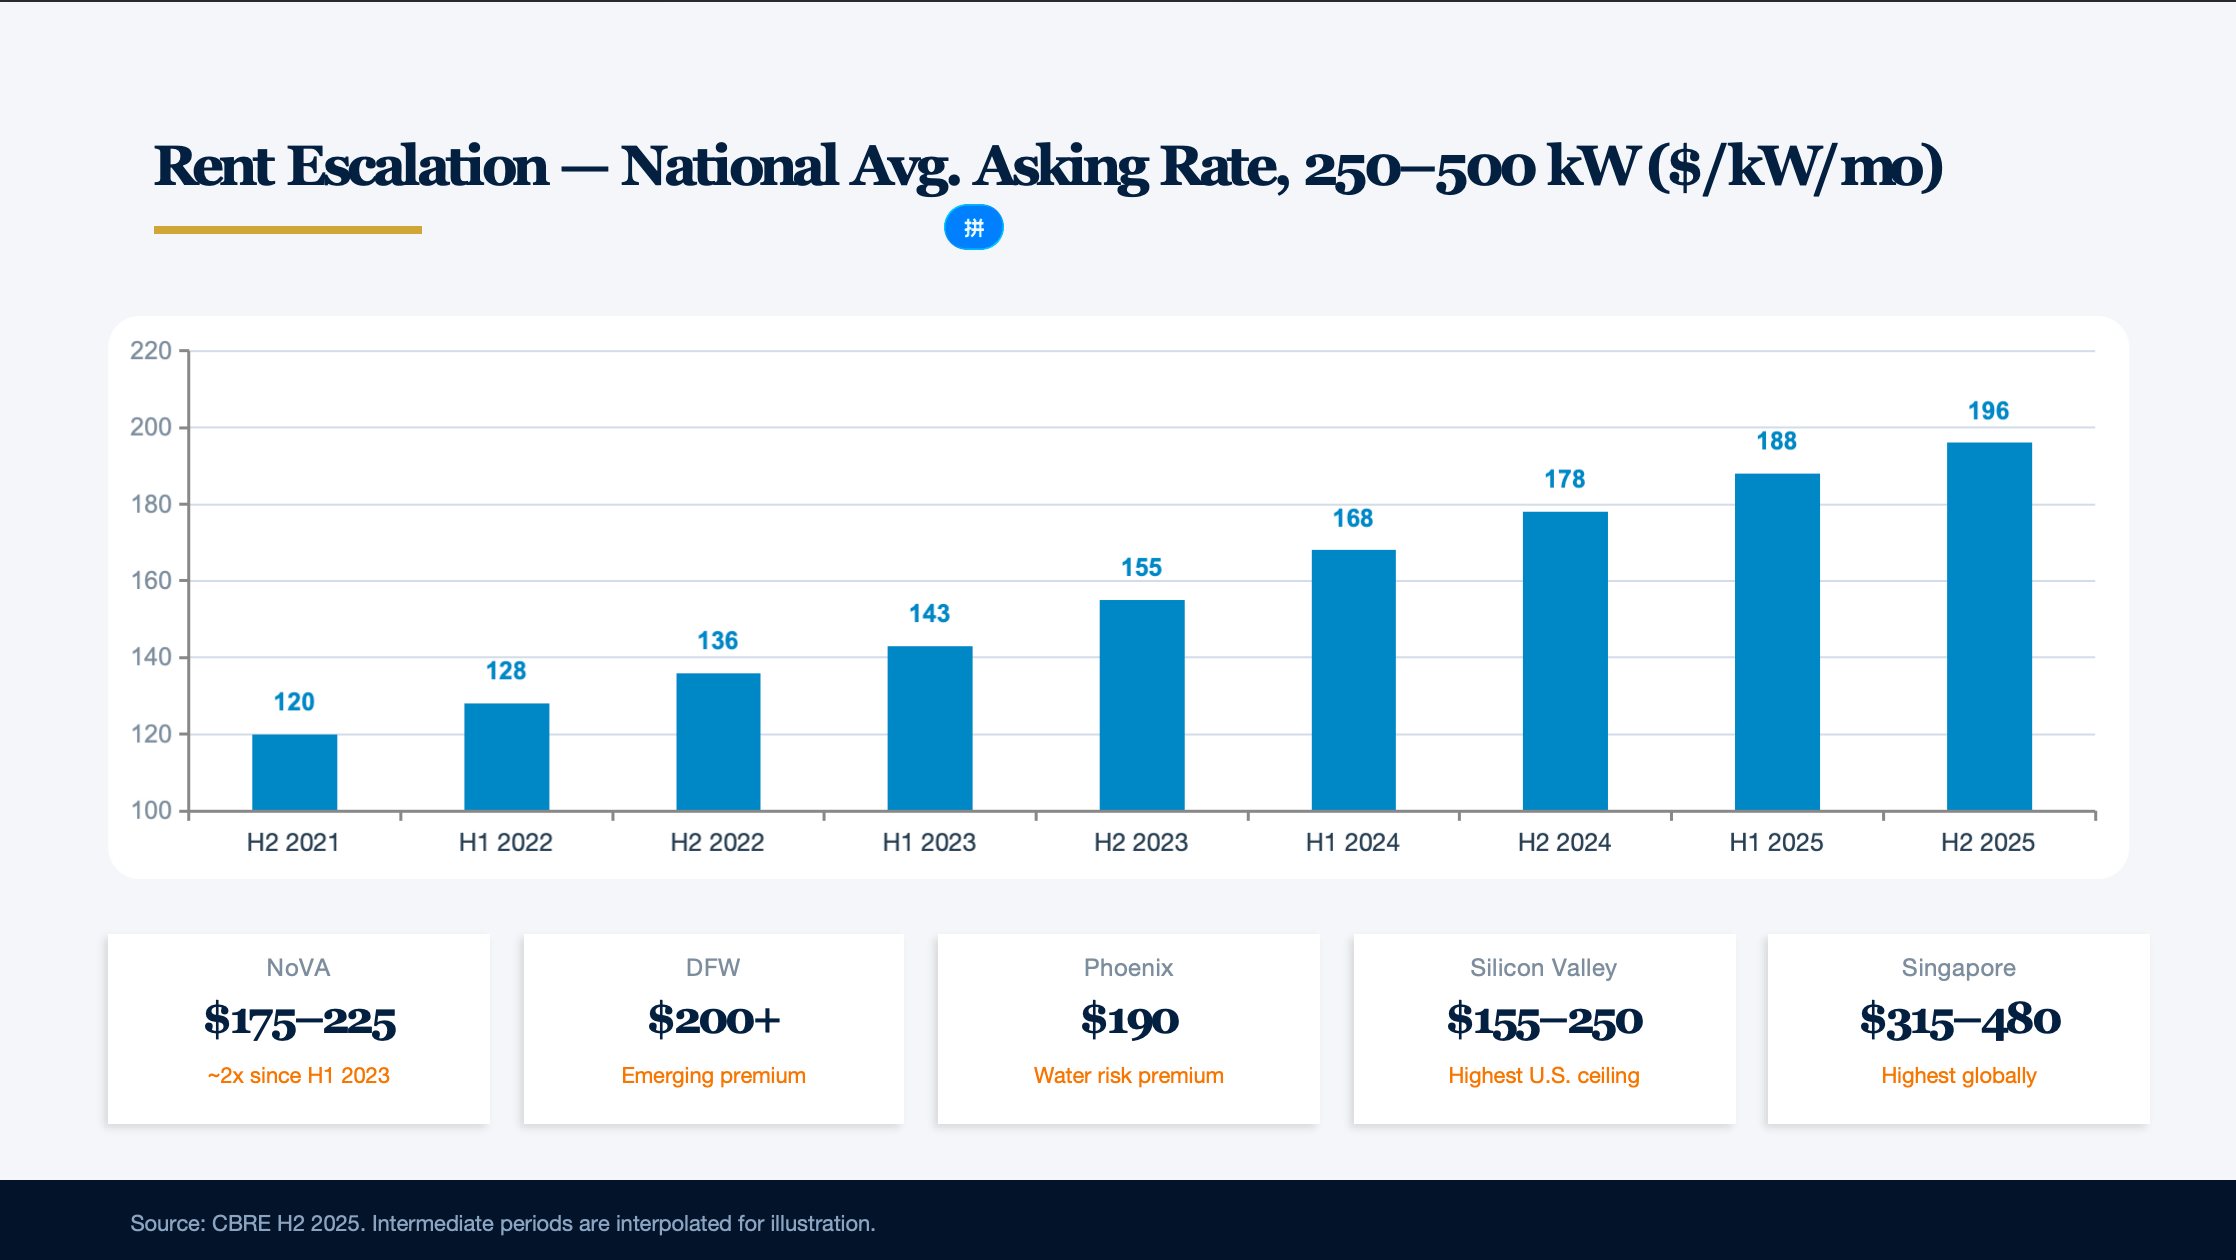Select the DFW $200+ card
This screenshot has height=1260, width=2236.
[x=713, y=1028]
